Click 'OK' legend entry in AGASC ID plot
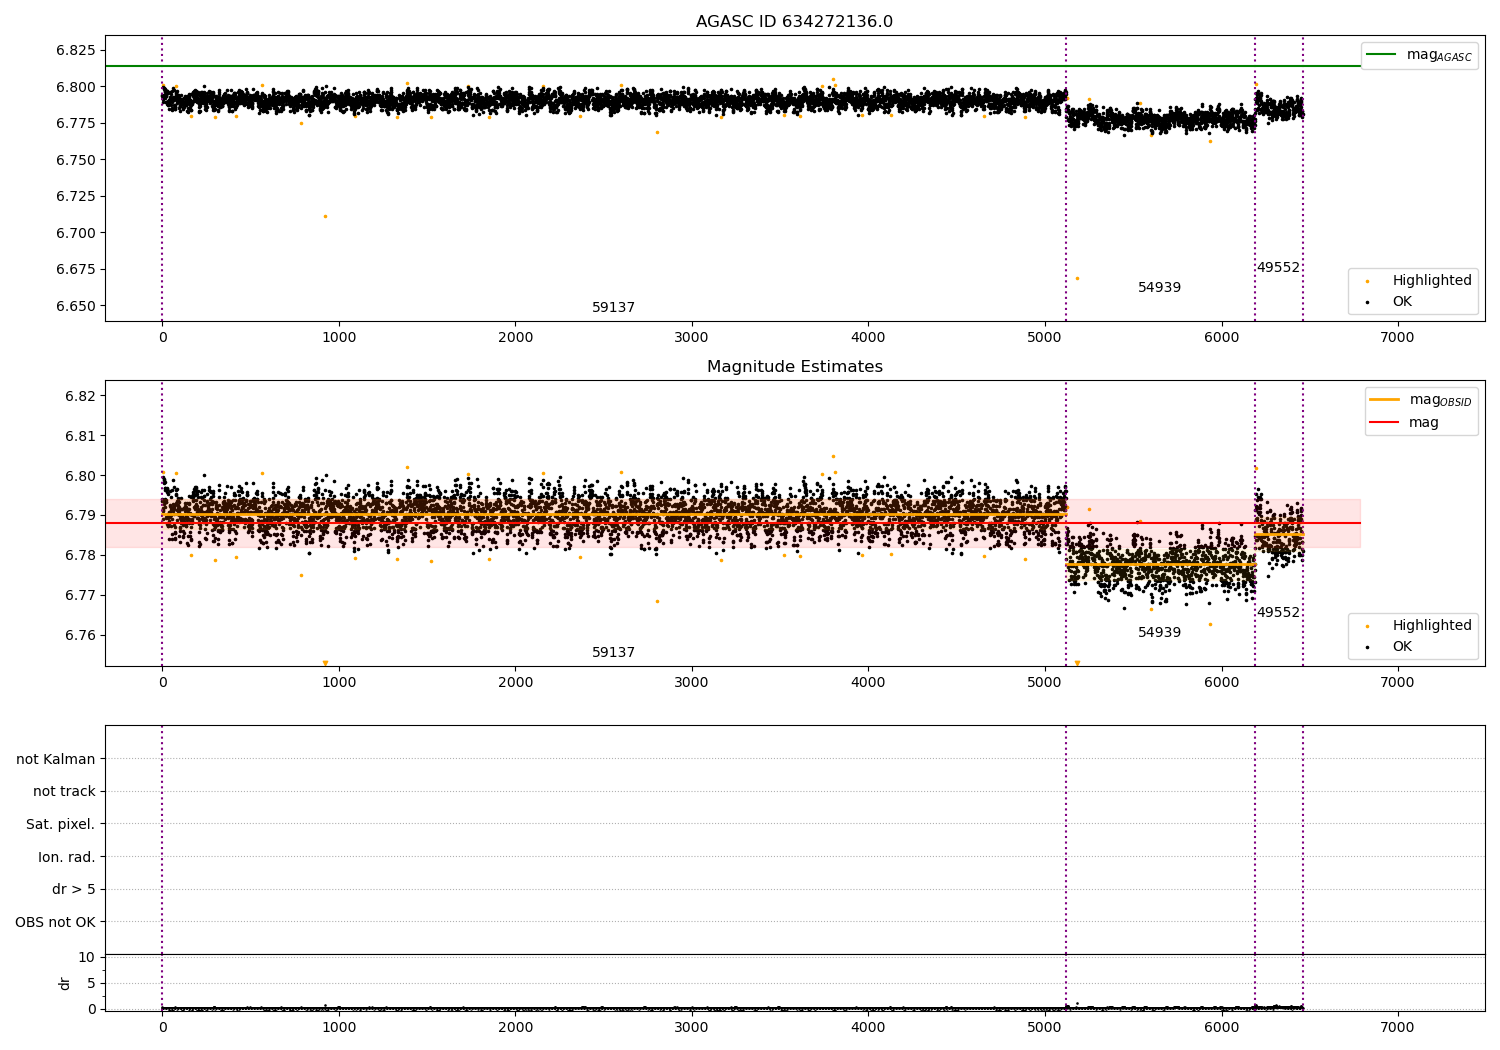The width and height of the screenshot is (1500, 1050). (1388, 302)
